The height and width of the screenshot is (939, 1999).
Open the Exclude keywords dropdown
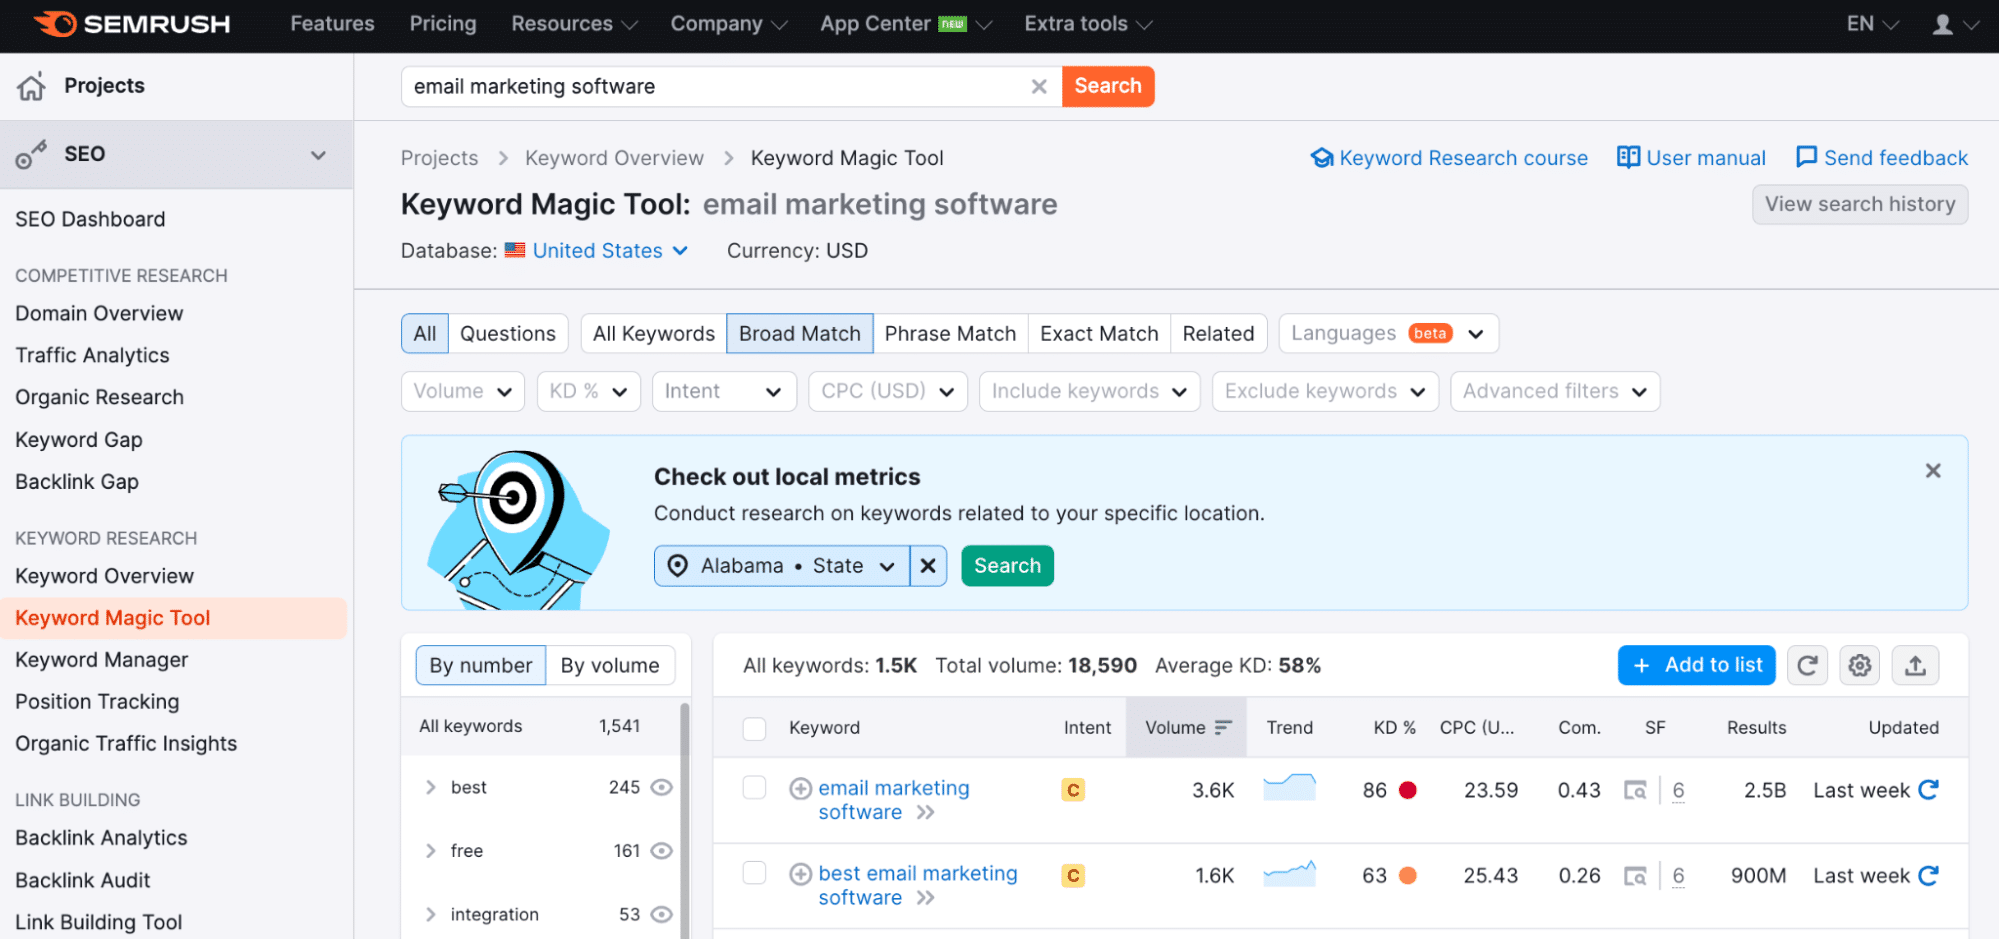(x=1325, y=392)
